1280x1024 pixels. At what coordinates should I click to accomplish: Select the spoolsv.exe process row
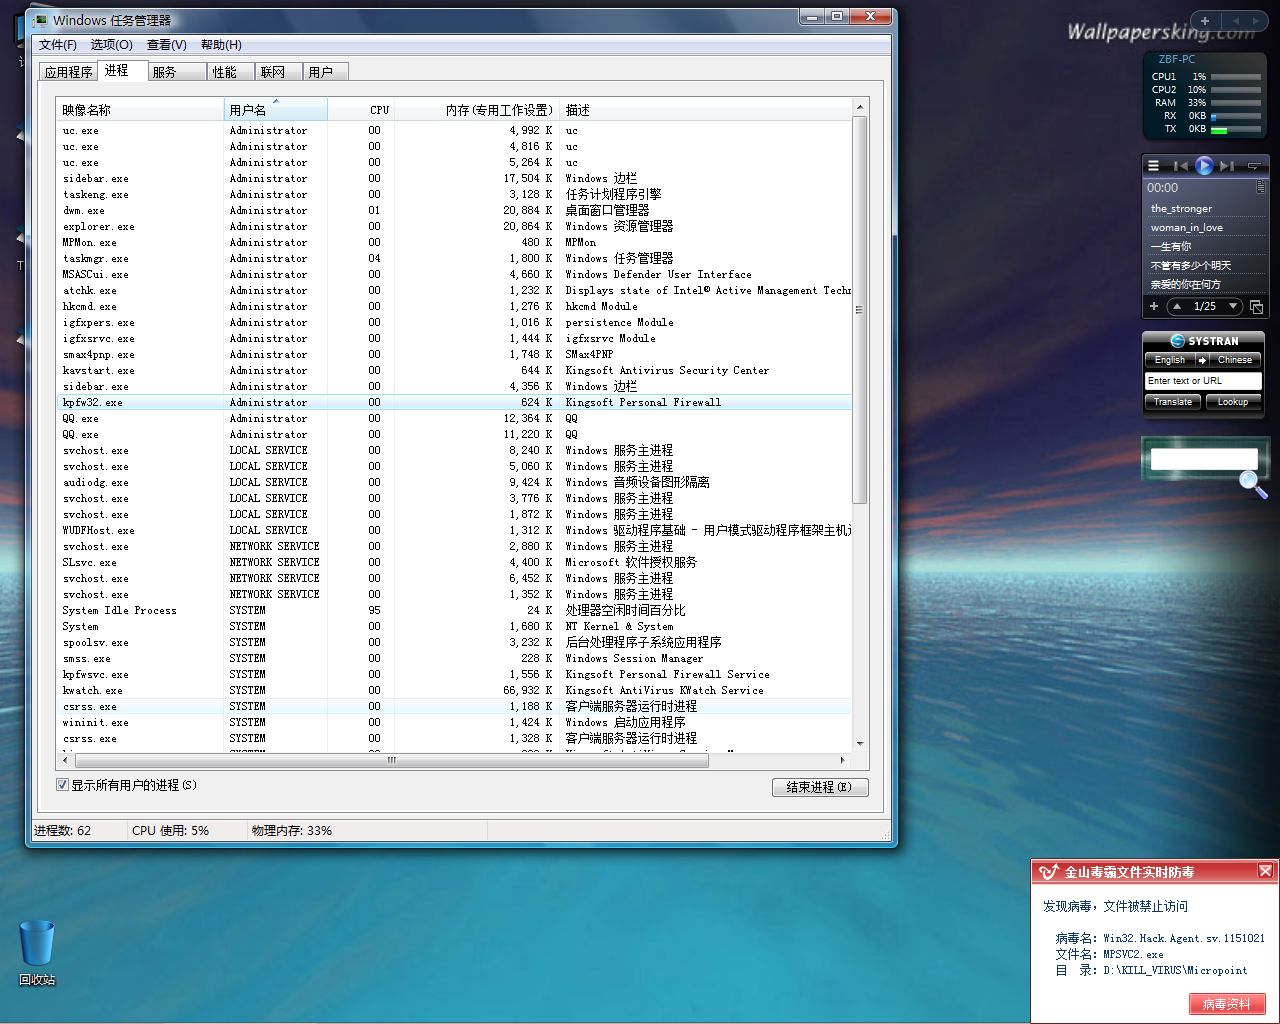tap(455, 642)
